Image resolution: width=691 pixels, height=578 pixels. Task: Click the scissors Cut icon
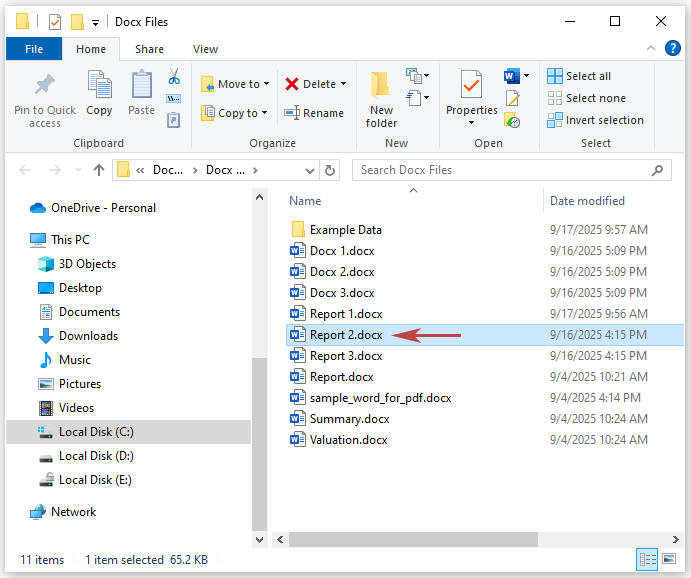(x=173, y=77)
